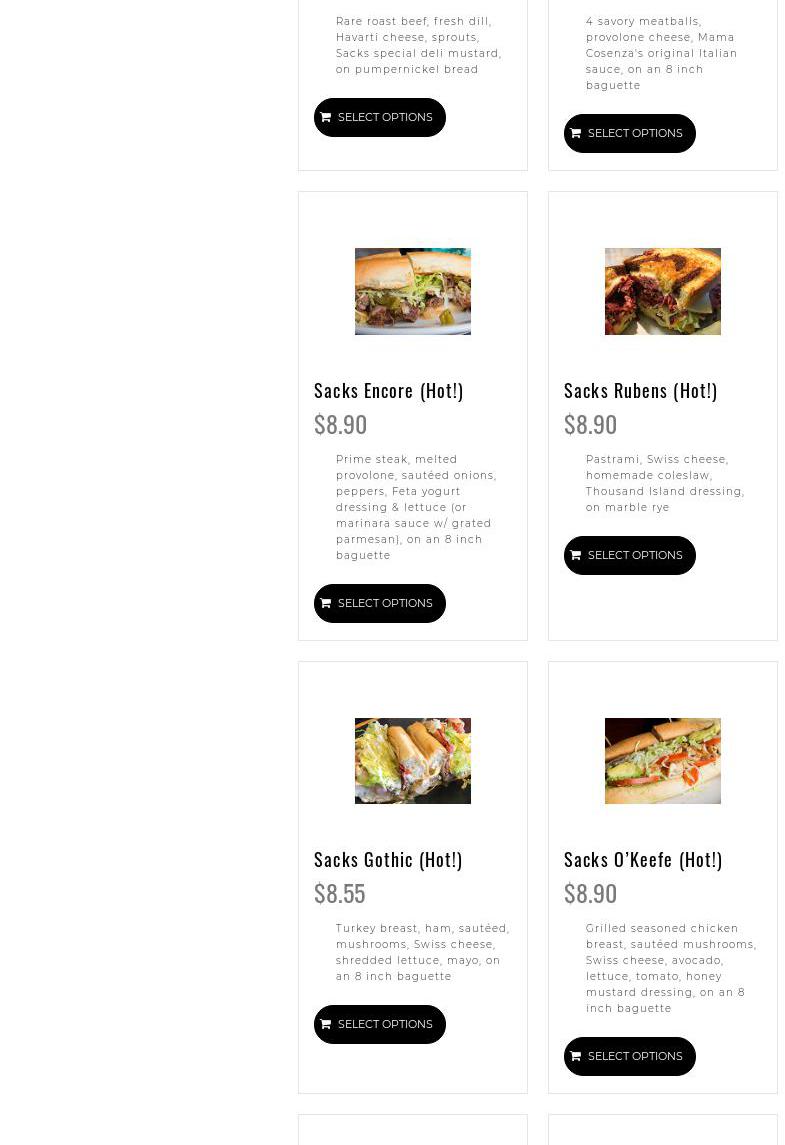Click cart icon under meatball sandwich
The width and height of the screenshot is (785, 1145).
(575, 134)
